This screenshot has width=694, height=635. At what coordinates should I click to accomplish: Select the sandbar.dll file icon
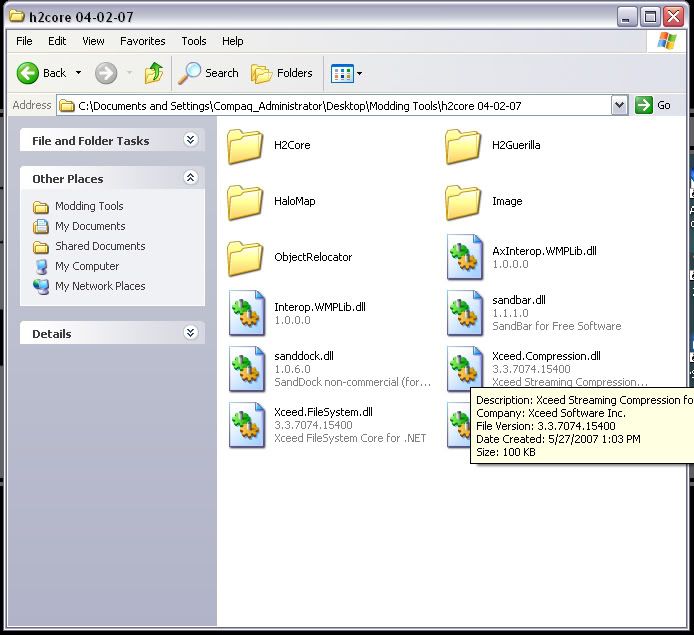click(465, 313)
